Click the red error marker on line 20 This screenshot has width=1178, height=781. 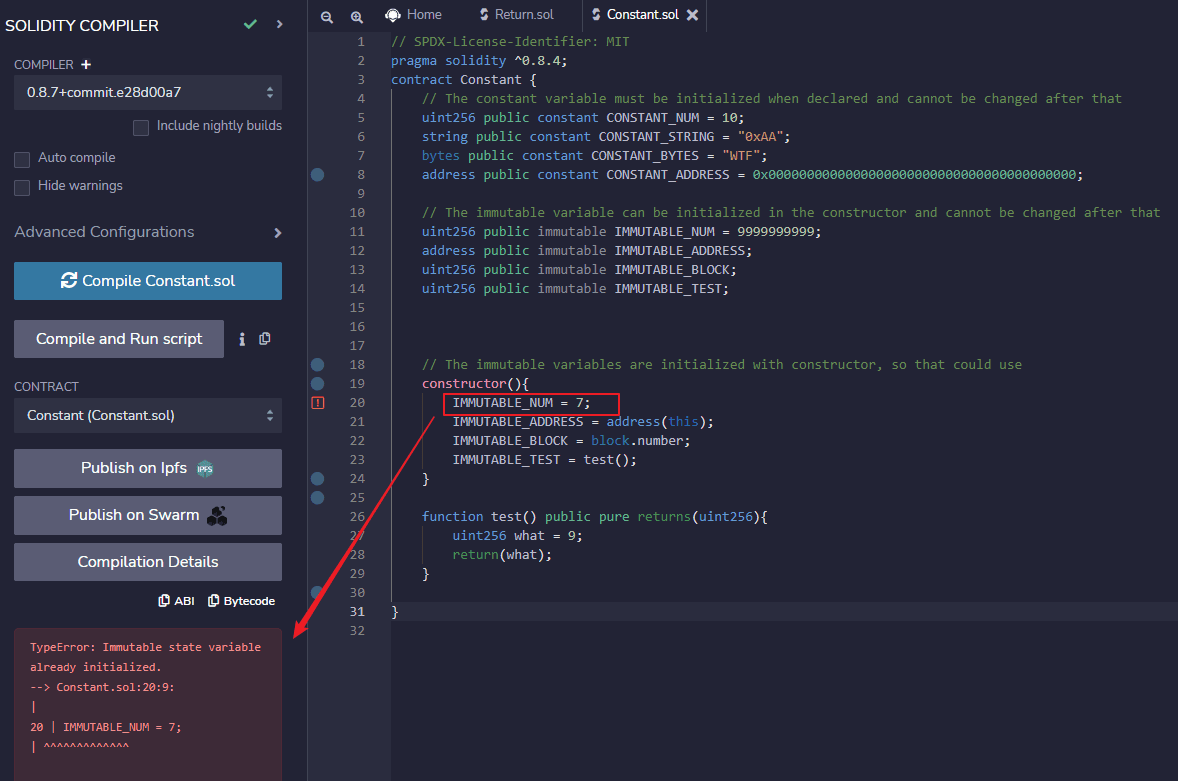[x=318, y=403]
